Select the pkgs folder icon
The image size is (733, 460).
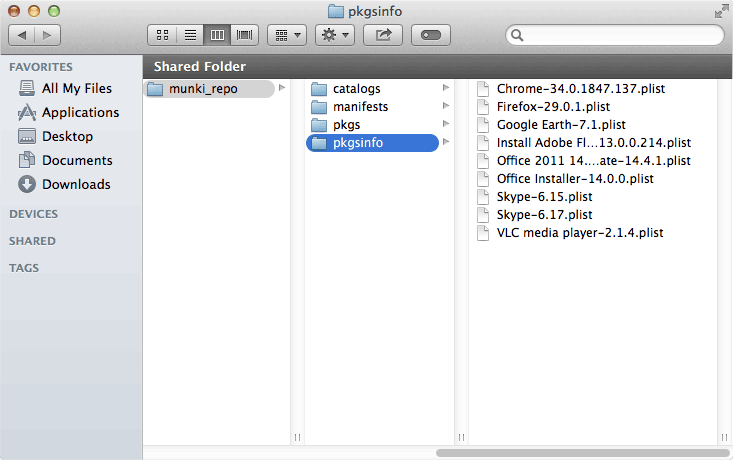[319, 125]
